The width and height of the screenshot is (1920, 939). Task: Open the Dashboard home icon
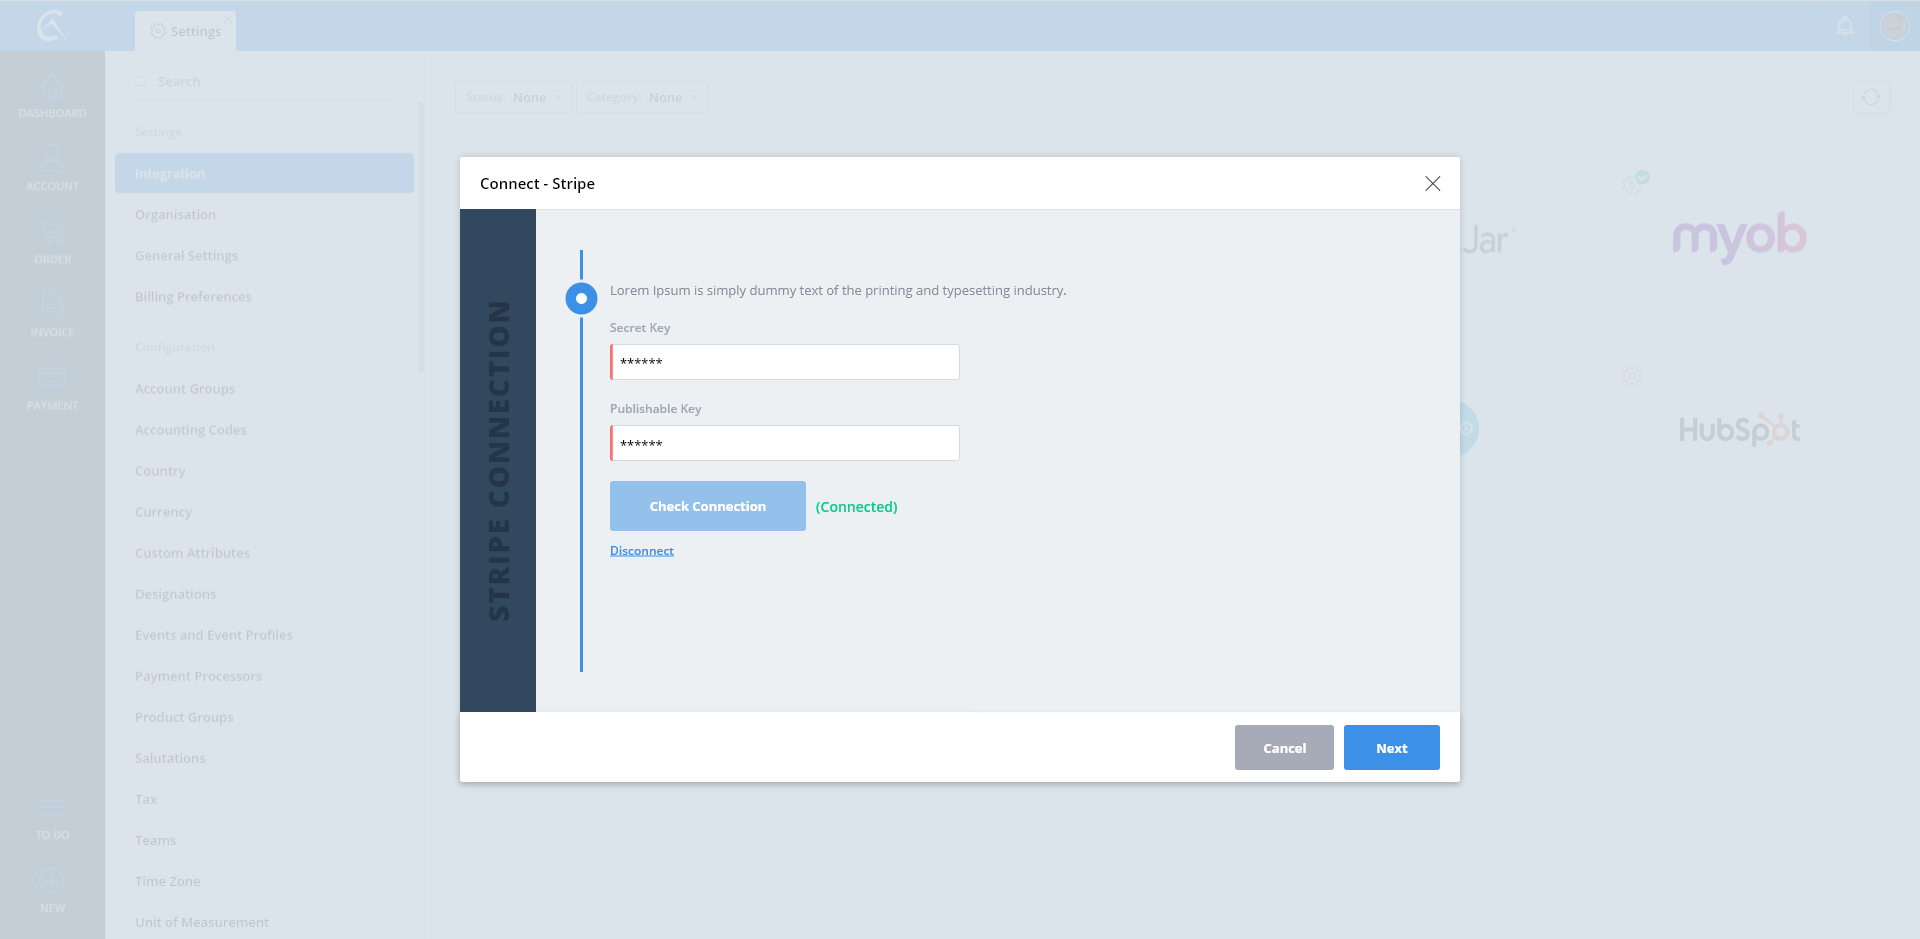[52, 89]
